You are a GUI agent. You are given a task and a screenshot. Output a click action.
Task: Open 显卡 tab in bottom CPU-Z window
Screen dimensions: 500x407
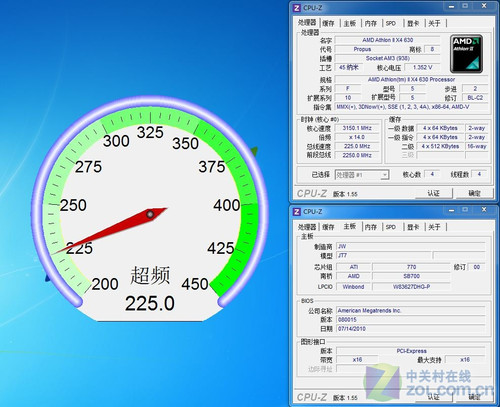pos(413,227)
